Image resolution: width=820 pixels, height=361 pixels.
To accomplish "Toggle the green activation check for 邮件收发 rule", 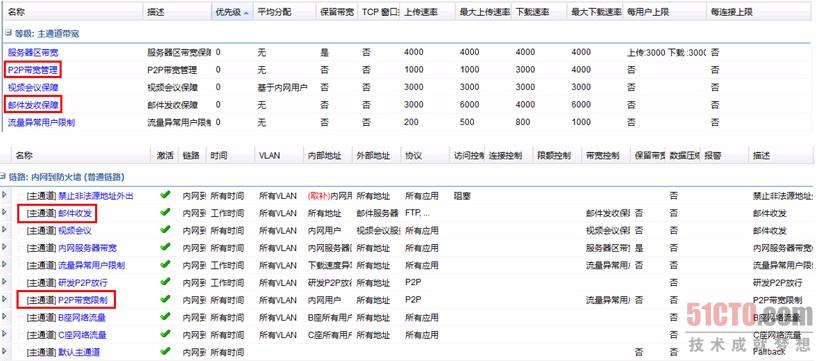I will (165, 212).
